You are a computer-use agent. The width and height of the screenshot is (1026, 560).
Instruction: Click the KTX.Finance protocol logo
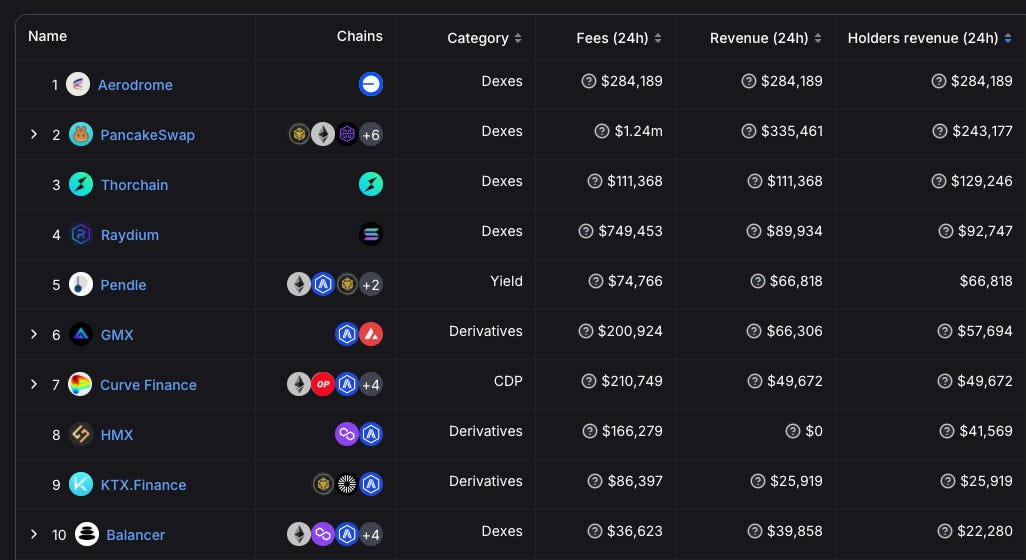click(x=81, y=485)
